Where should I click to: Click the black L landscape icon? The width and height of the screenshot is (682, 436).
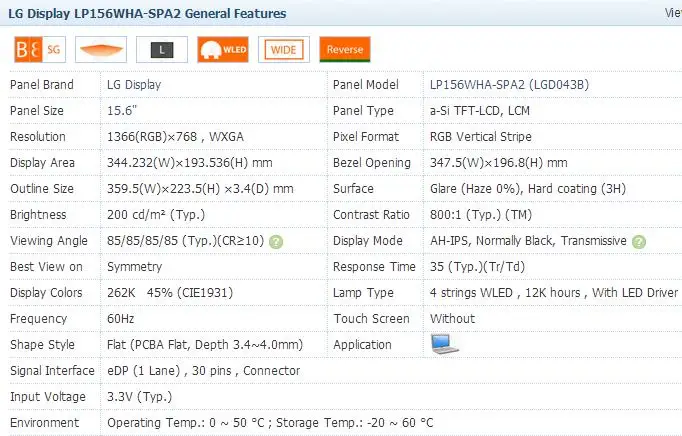tap(162, 50)
